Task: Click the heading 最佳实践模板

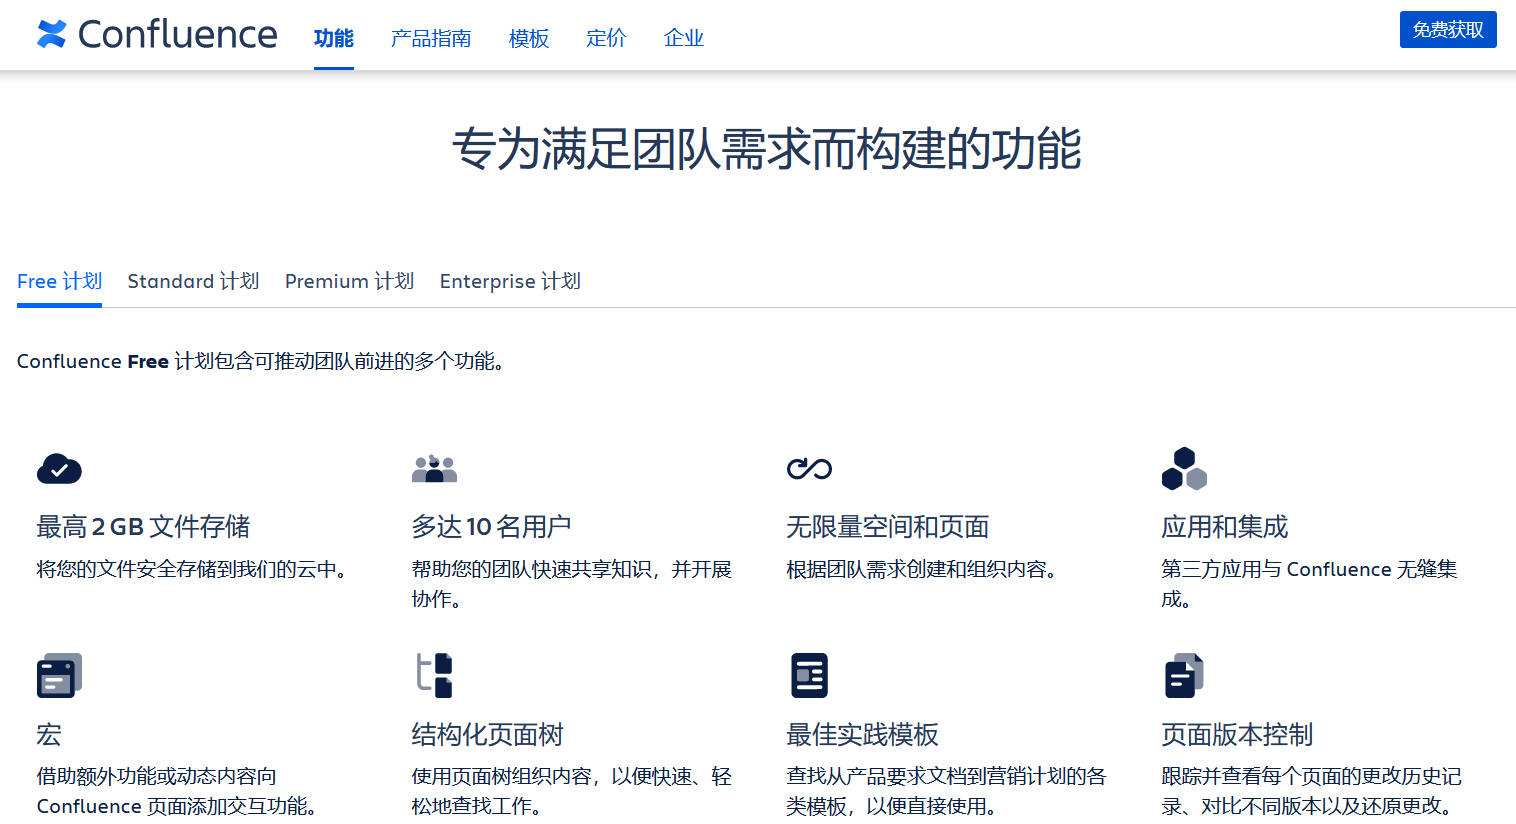Action: [863, 734]
